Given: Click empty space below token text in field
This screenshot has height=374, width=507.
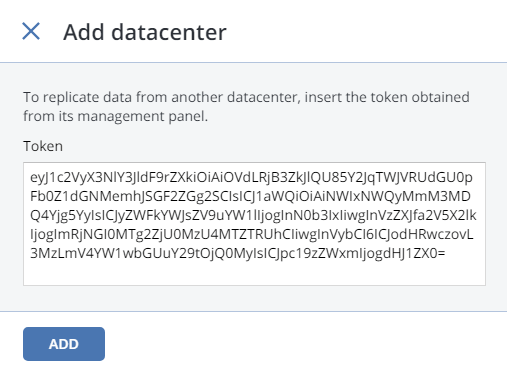Looking at the screenshot, I should 254,273.
